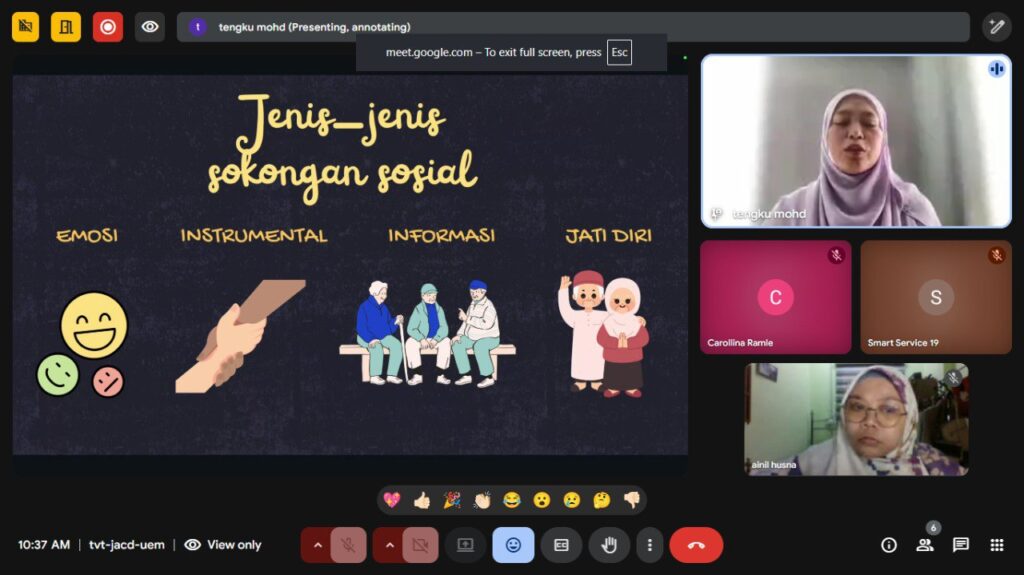The image size is (1024, 575).
Task: Send the thumbs up reaction
Action: coord(422,500)
